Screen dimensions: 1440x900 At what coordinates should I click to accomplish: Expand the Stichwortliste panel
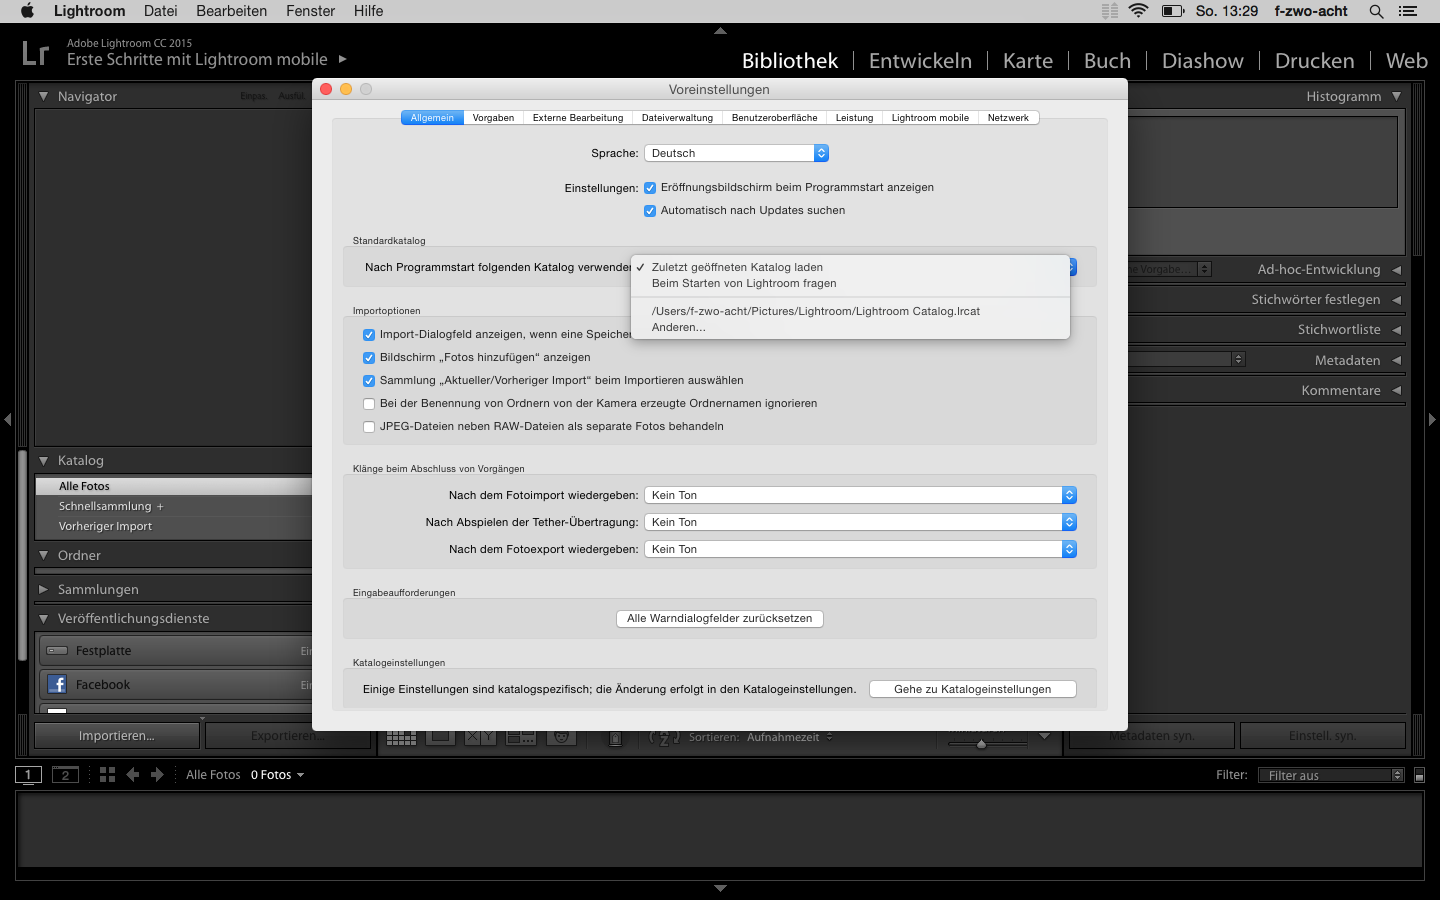[1396, 330]
